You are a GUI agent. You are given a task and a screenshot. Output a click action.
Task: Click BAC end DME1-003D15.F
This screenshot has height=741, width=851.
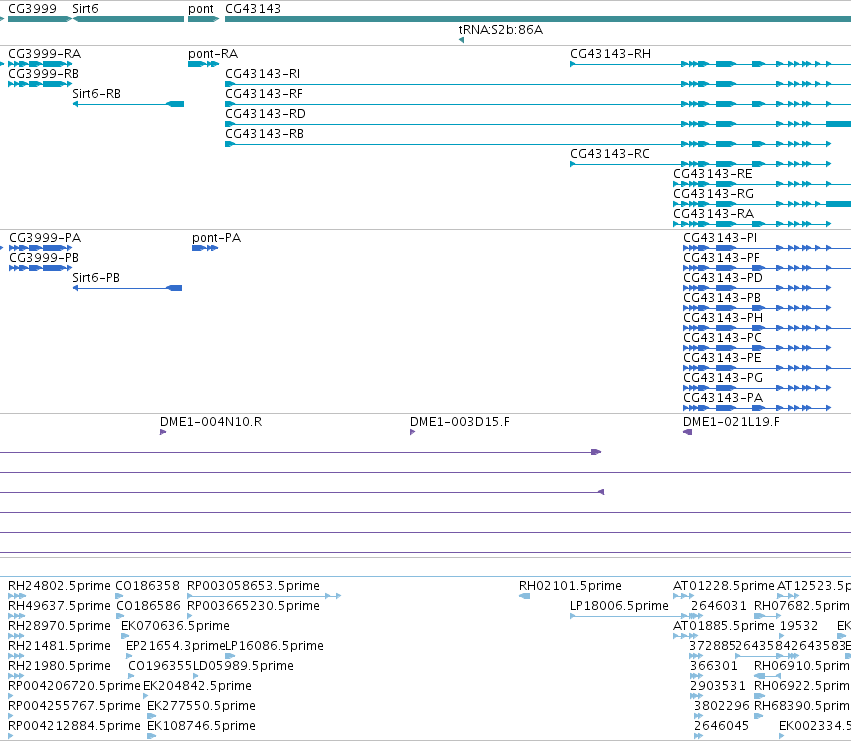coord(460,422)
